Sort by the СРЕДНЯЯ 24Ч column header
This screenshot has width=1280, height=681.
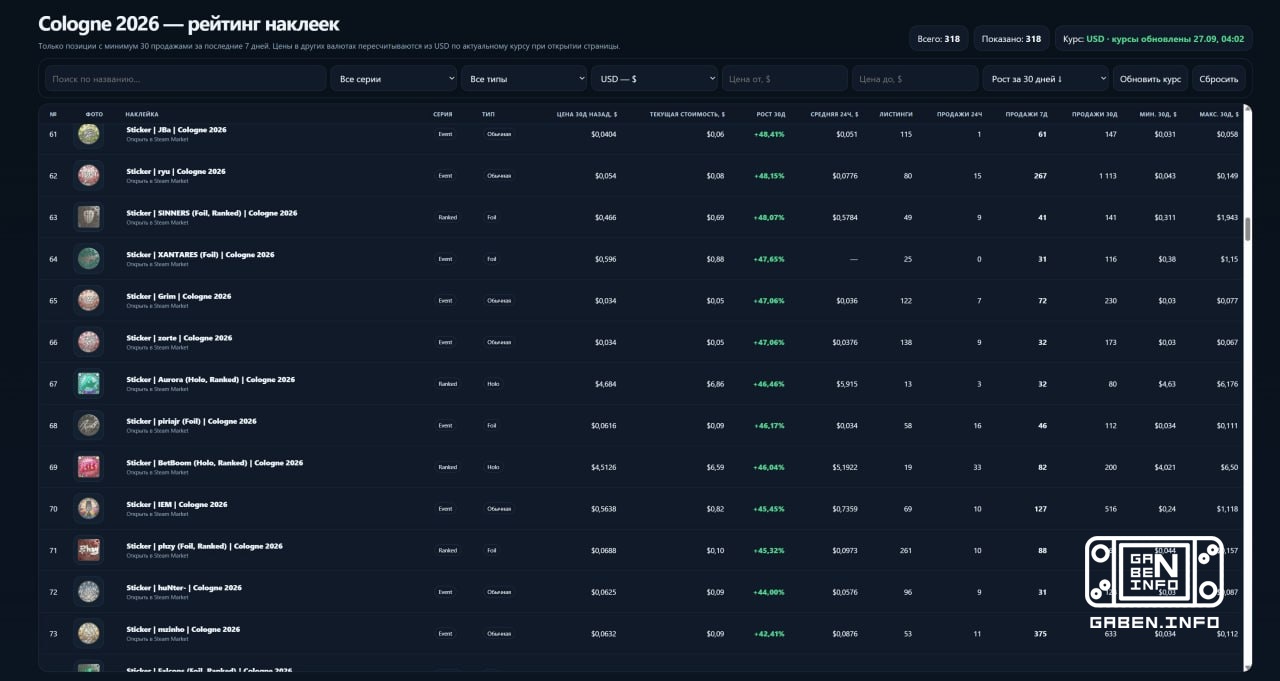[834, 114]
